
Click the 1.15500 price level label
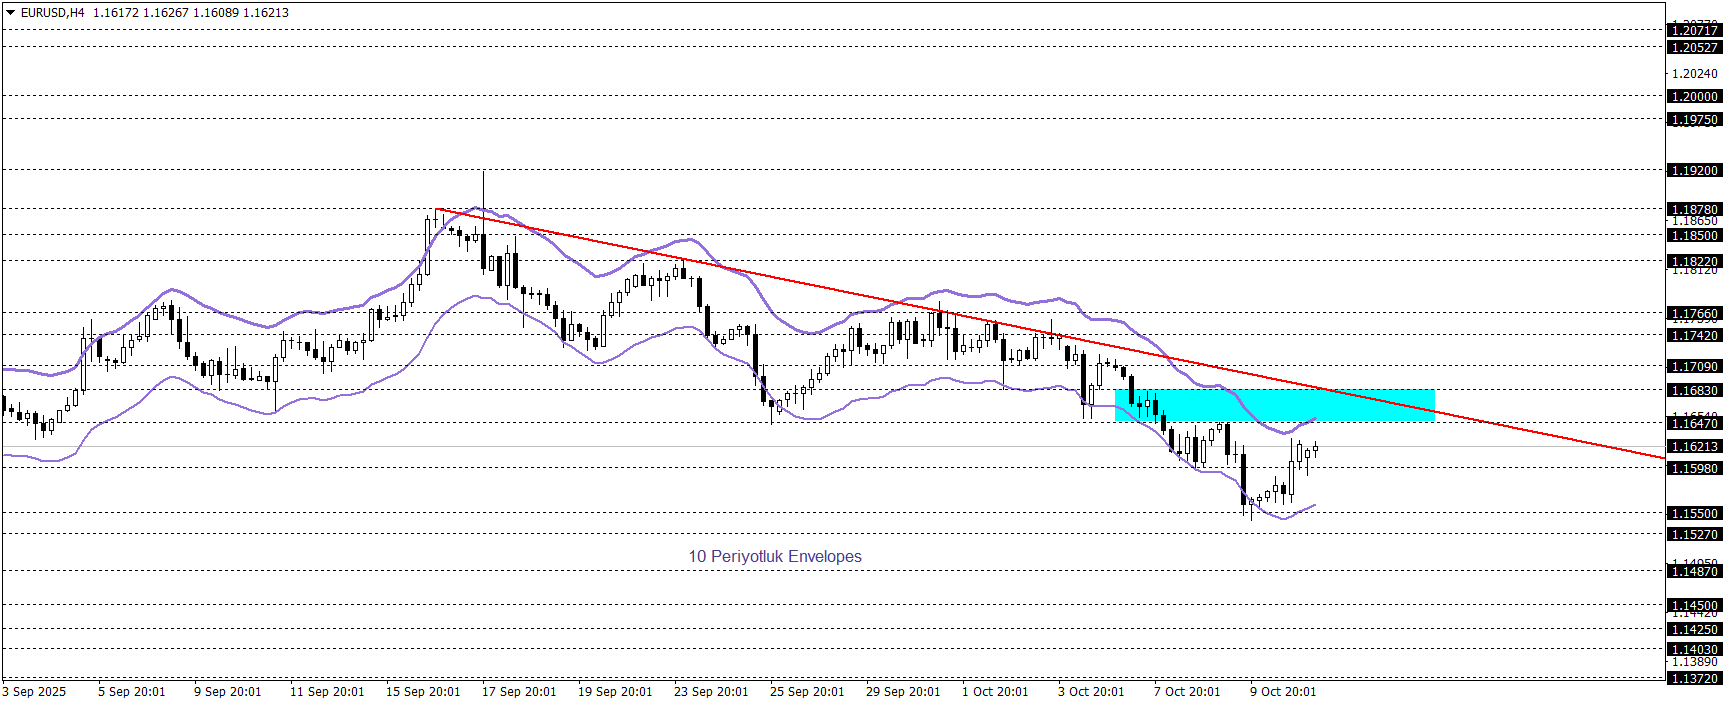pyautogui.click(x=1695, y=514)
